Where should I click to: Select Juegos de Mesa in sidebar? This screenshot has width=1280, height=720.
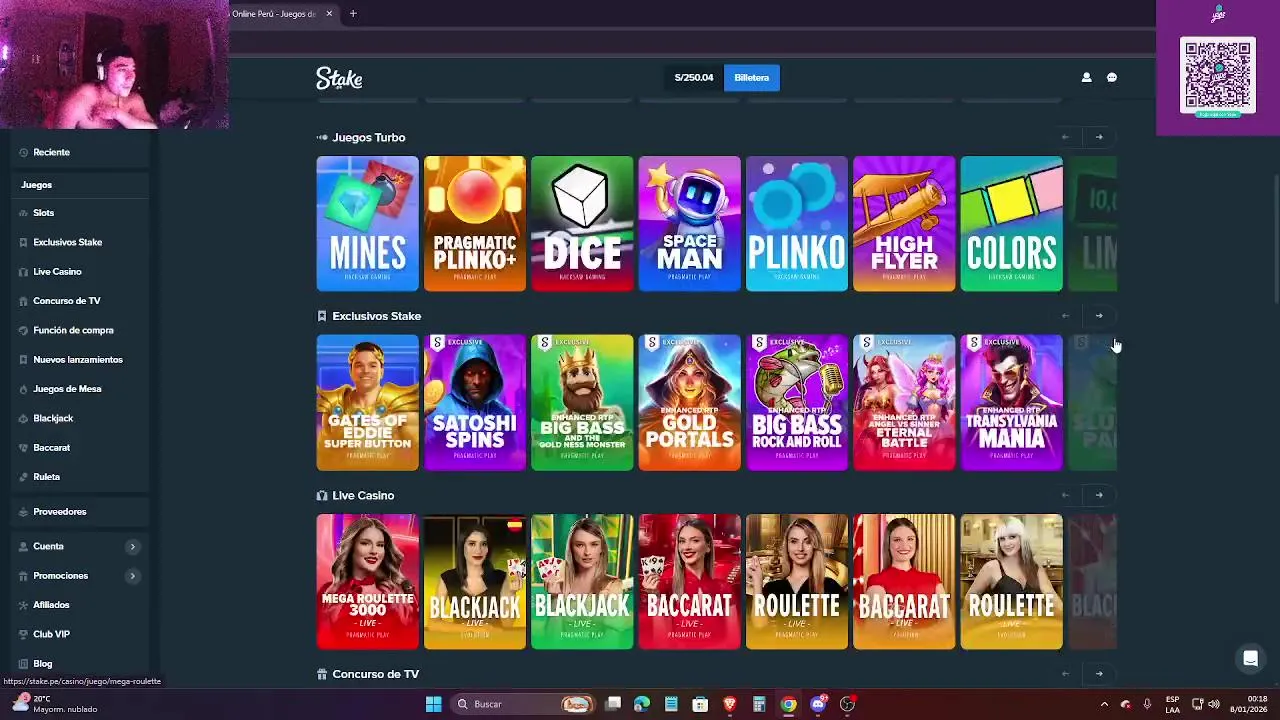[x=67, y=389]
